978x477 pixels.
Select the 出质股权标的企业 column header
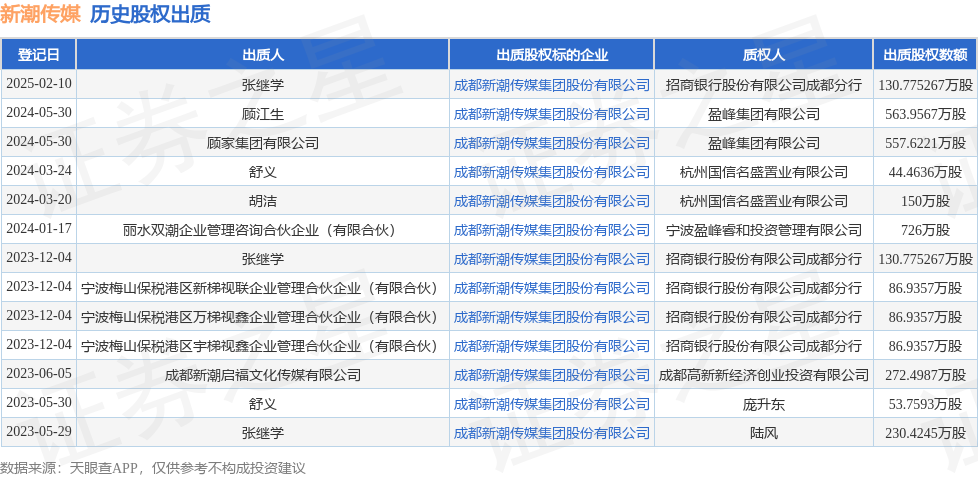551,55
